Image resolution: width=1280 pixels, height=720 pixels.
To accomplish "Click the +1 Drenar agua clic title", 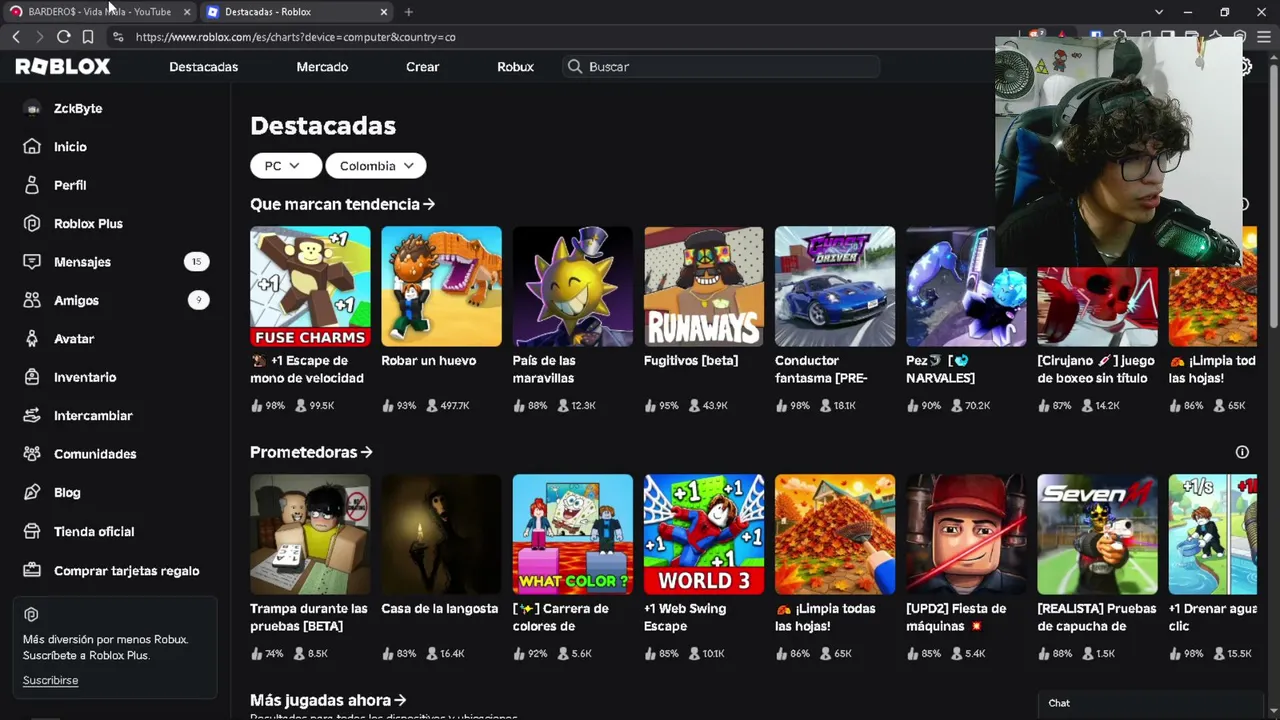I will (1212, 617).
